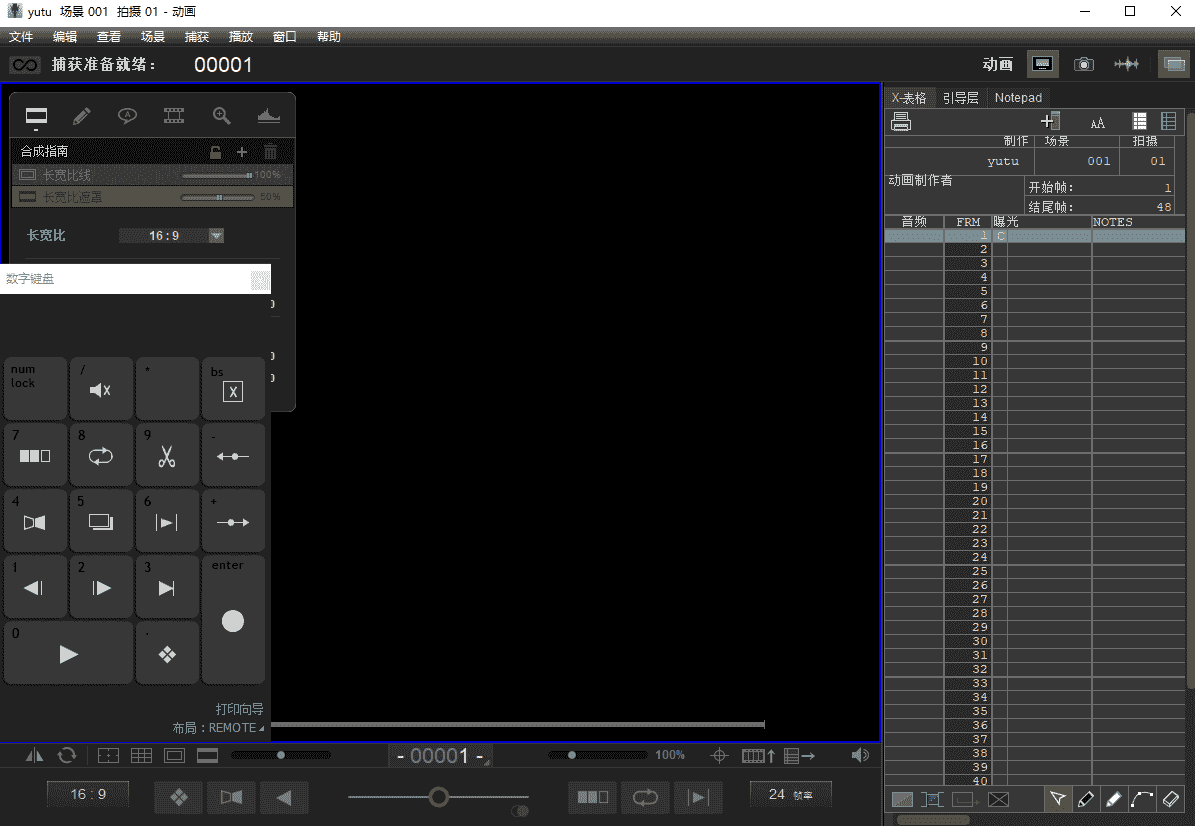Image resolution: width=1195 pixels, height=826 pixels.
Task: Open the 捕获 menu
Action: [x=196, y=36]
